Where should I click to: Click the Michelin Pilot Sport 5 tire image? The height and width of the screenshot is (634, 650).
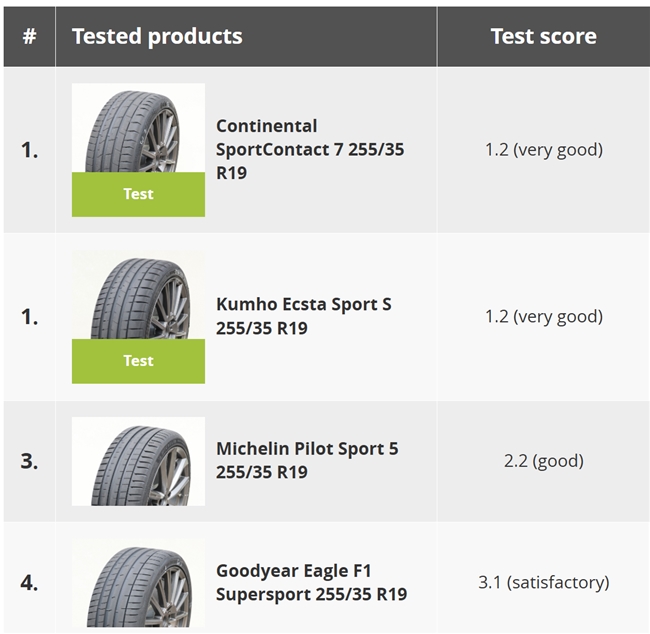[138, 461]
